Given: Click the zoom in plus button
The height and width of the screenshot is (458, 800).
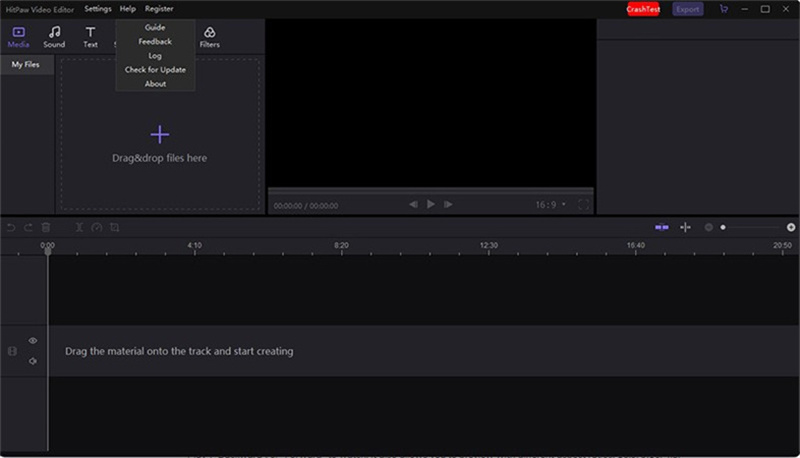Looking at the screenshot, I should point(791,227).
